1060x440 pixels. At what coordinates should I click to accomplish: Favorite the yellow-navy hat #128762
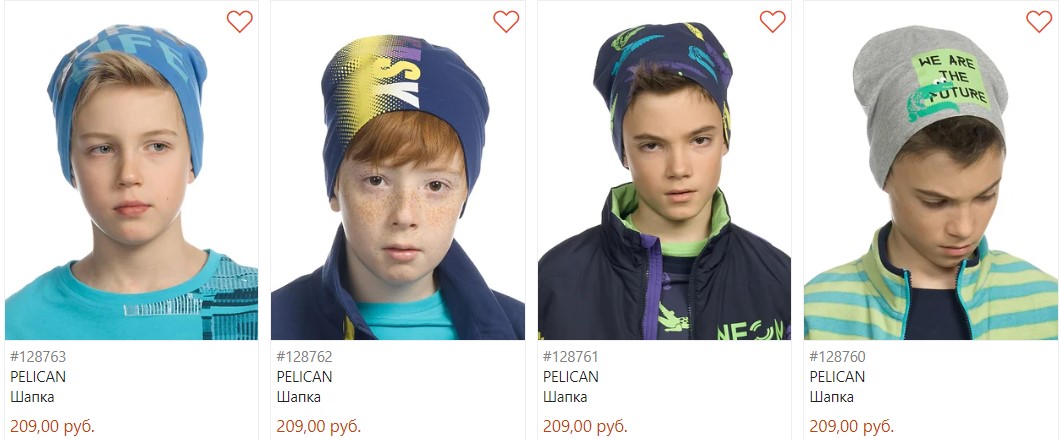coord(506,22)
